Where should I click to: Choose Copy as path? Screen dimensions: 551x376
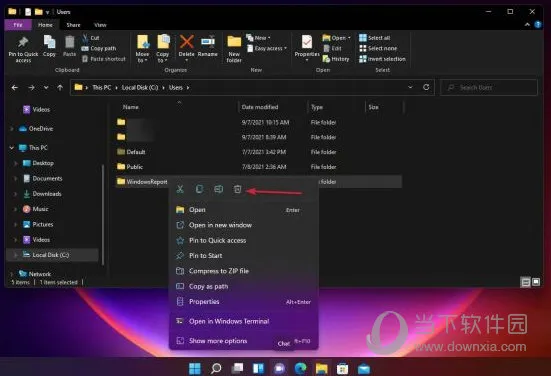click(244, 286)
